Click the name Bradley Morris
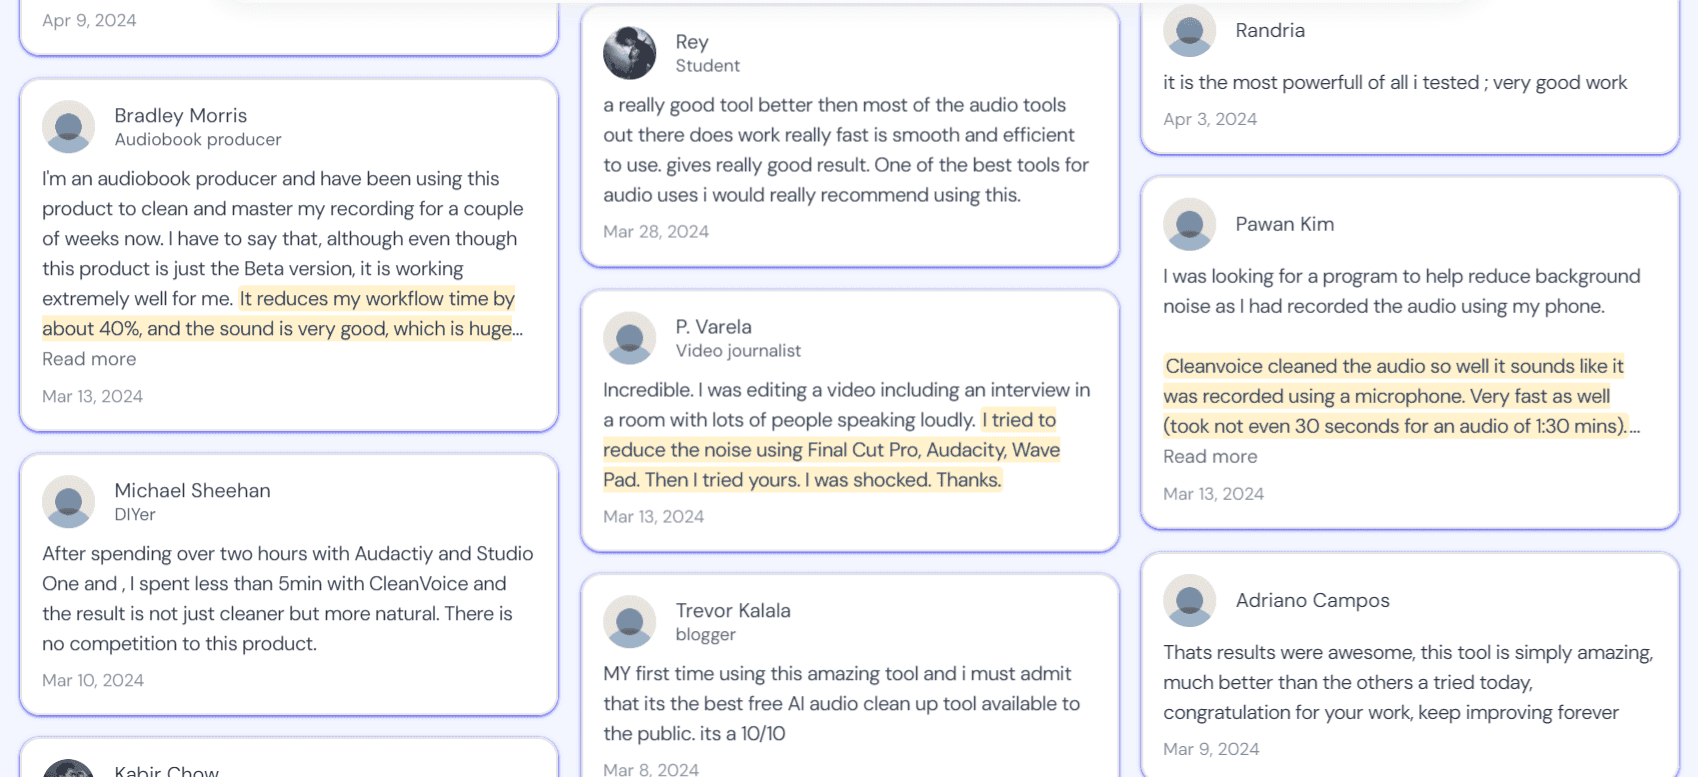This screenshot has width=1698, height=777. click(180, 116)
